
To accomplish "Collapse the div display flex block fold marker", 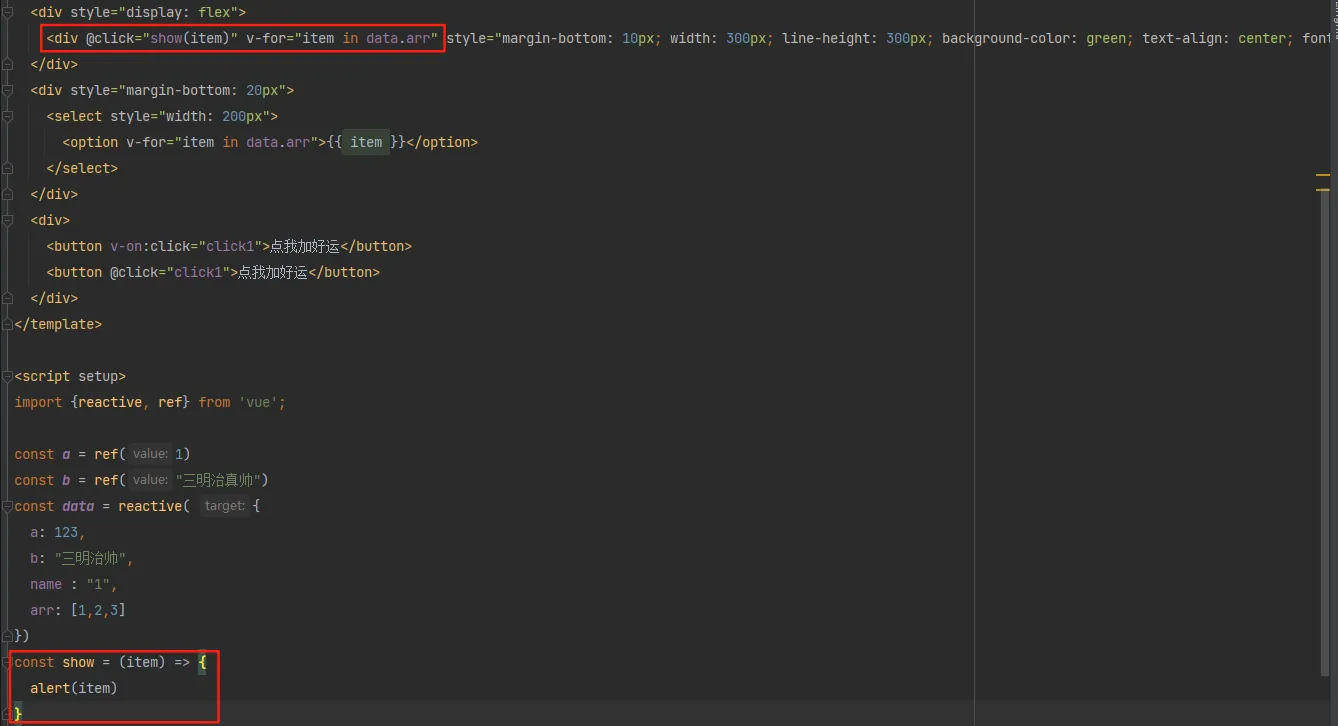I will (7, 13).
